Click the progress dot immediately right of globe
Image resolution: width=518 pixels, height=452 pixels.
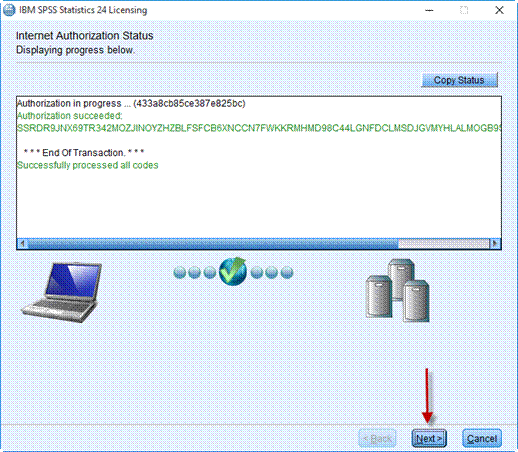257,273
